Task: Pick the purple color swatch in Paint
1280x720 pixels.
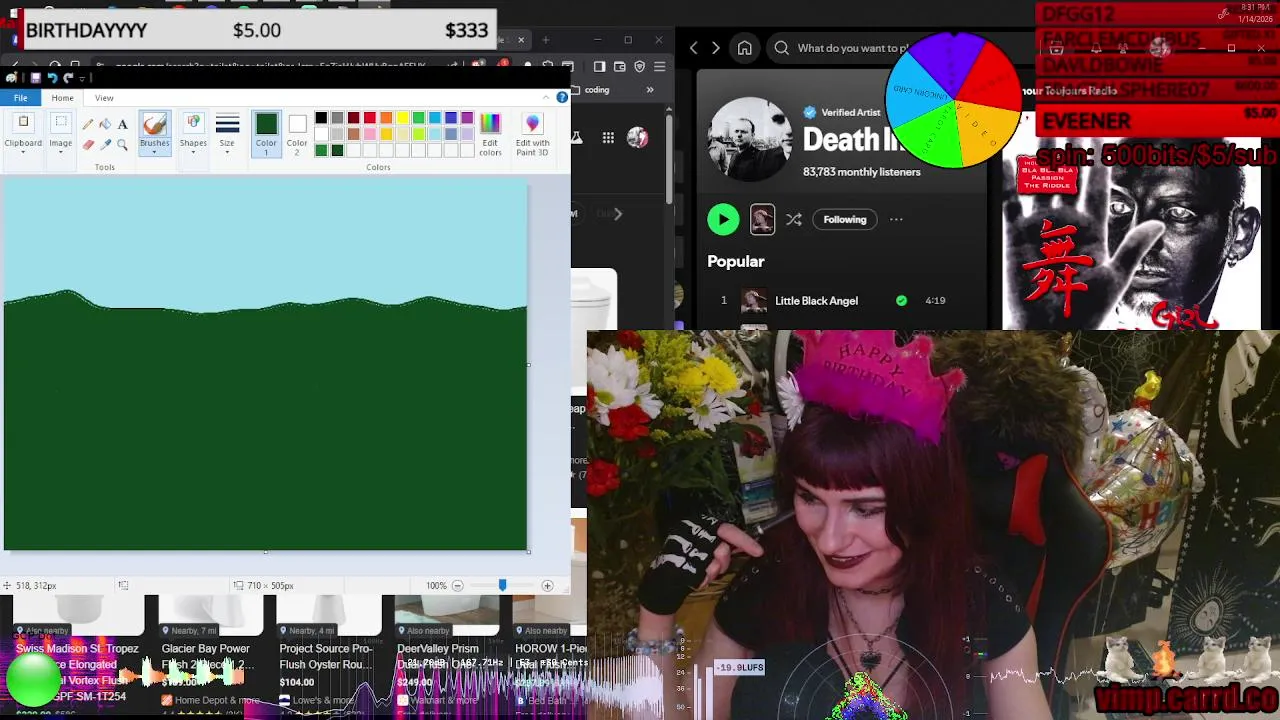Action: 467,118
